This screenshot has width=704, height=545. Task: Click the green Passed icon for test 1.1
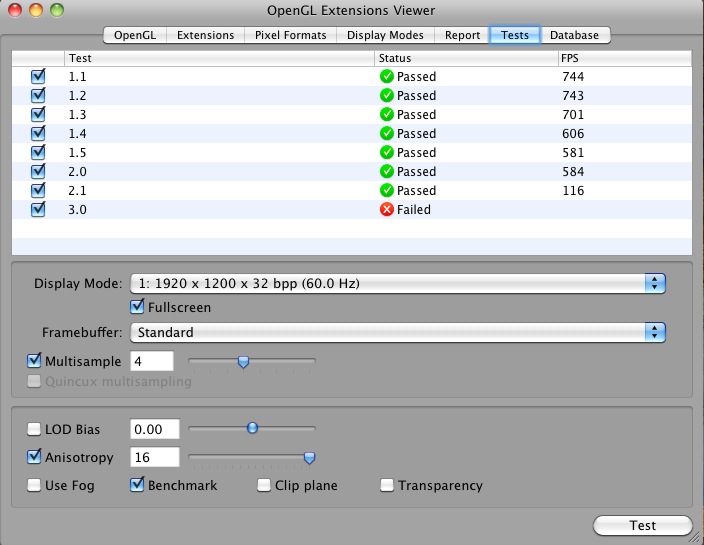[x=387, y=76]
